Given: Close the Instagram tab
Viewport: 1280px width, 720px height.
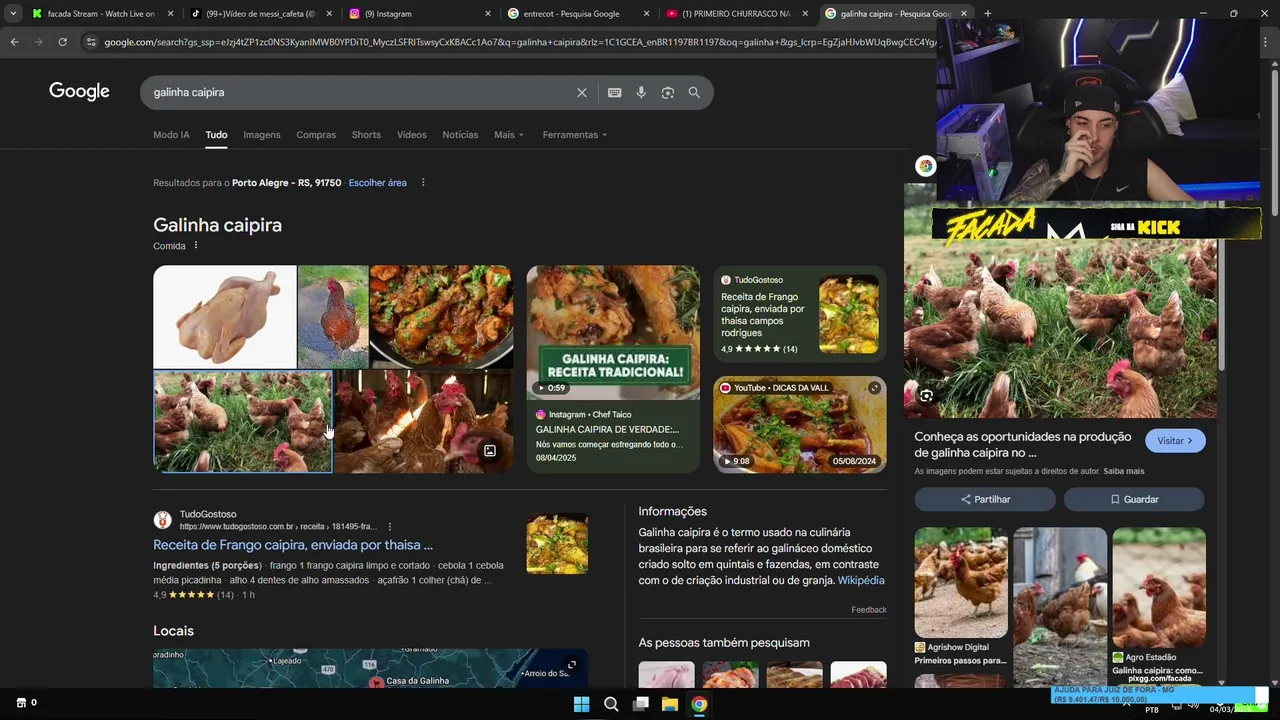Looking at the screenshot, I should coord(488,13).
